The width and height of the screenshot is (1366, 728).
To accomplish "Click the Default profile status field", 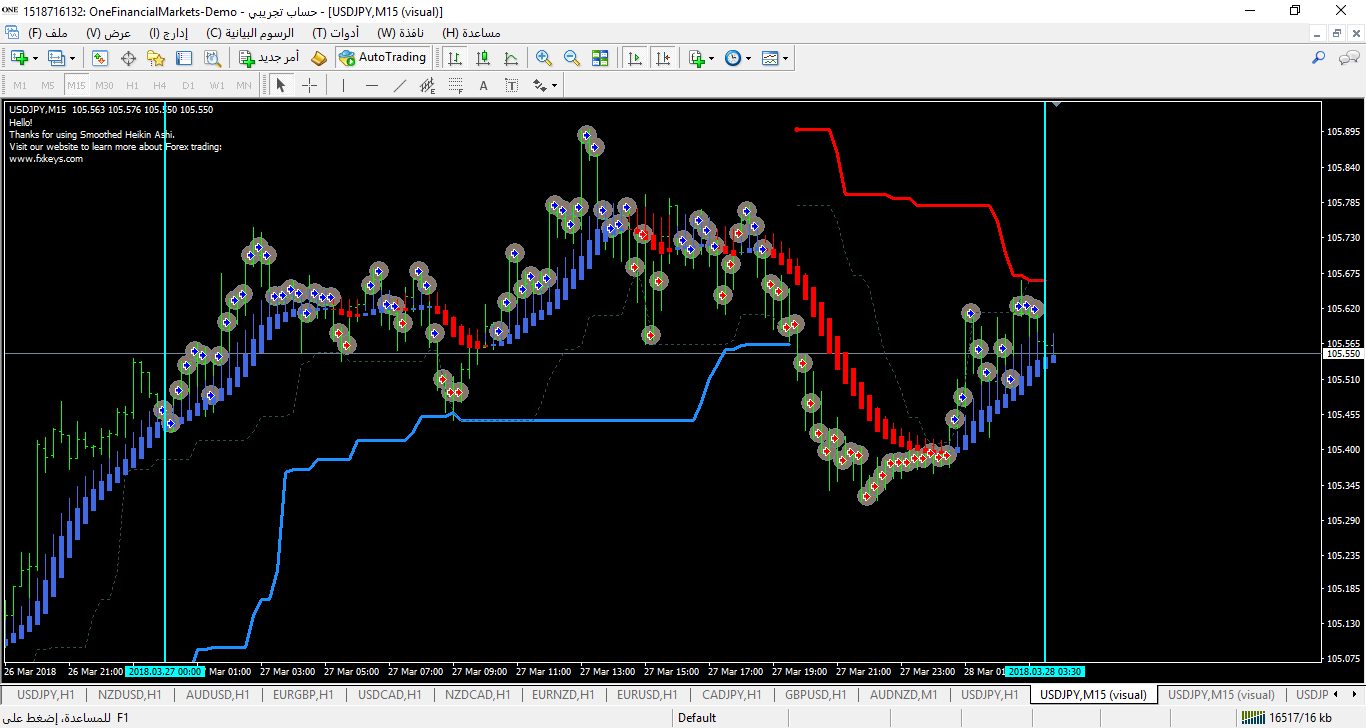I will [697, 717].
